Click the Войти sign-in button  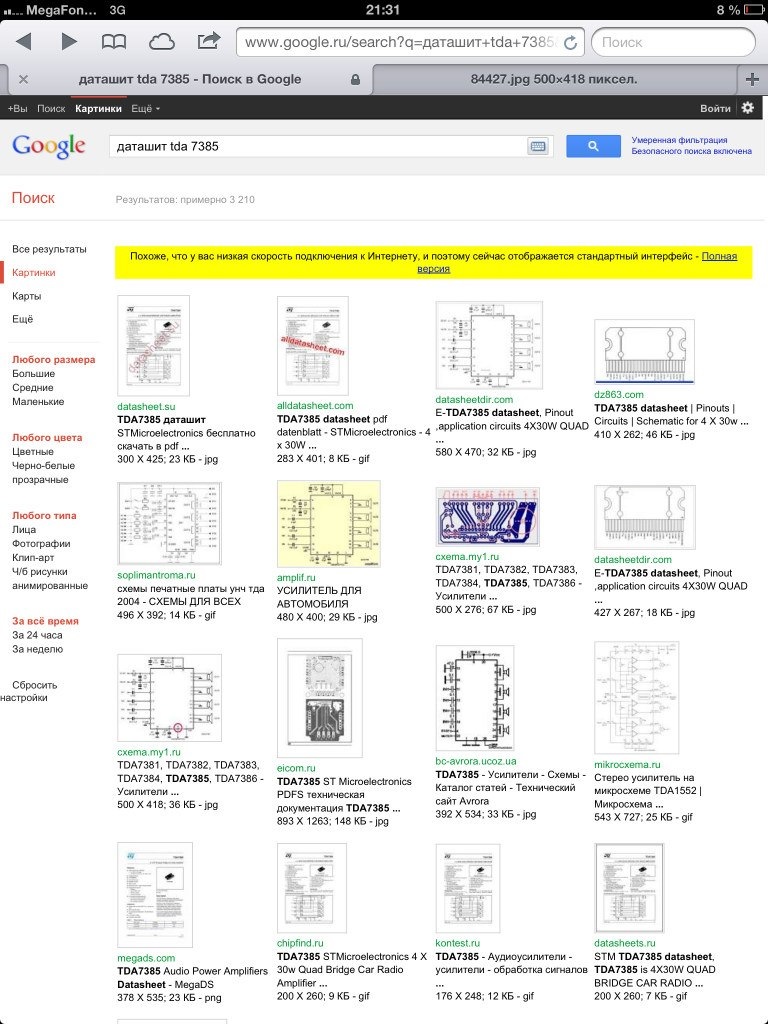[715, 108]
